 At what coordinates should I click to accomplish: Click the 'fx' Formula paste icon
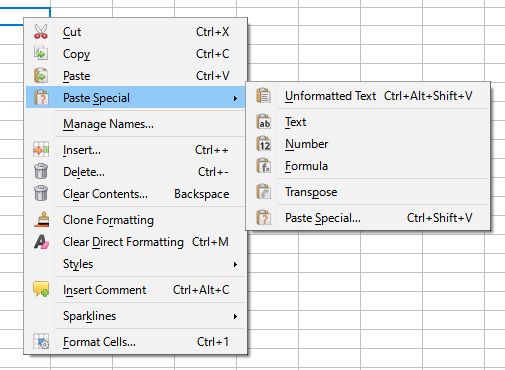(x=263, y=166)
